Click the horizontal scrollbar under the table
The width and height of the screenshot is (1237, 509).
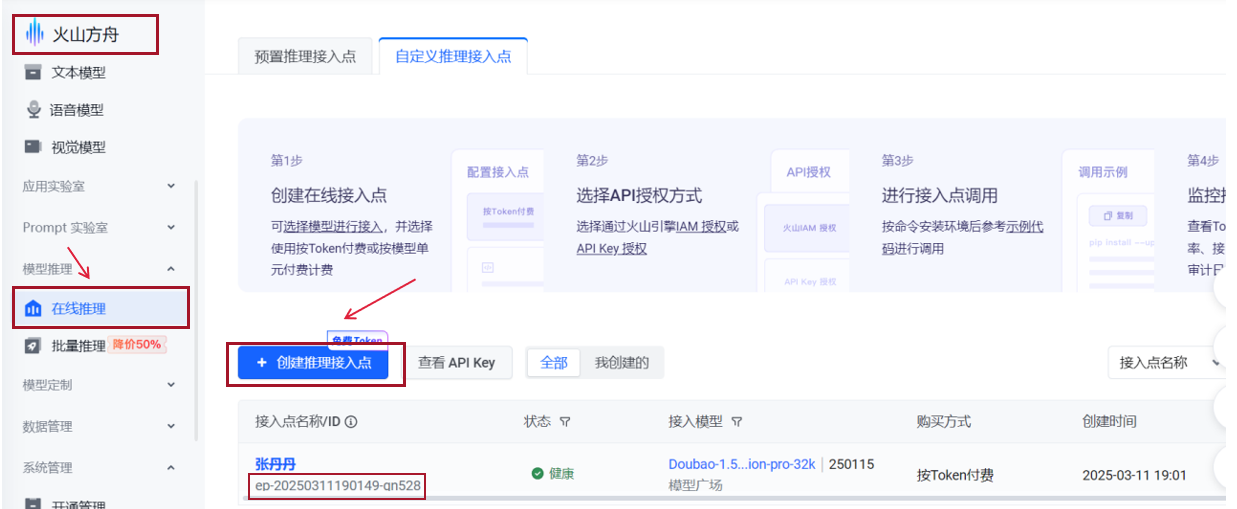click(730, 498)
